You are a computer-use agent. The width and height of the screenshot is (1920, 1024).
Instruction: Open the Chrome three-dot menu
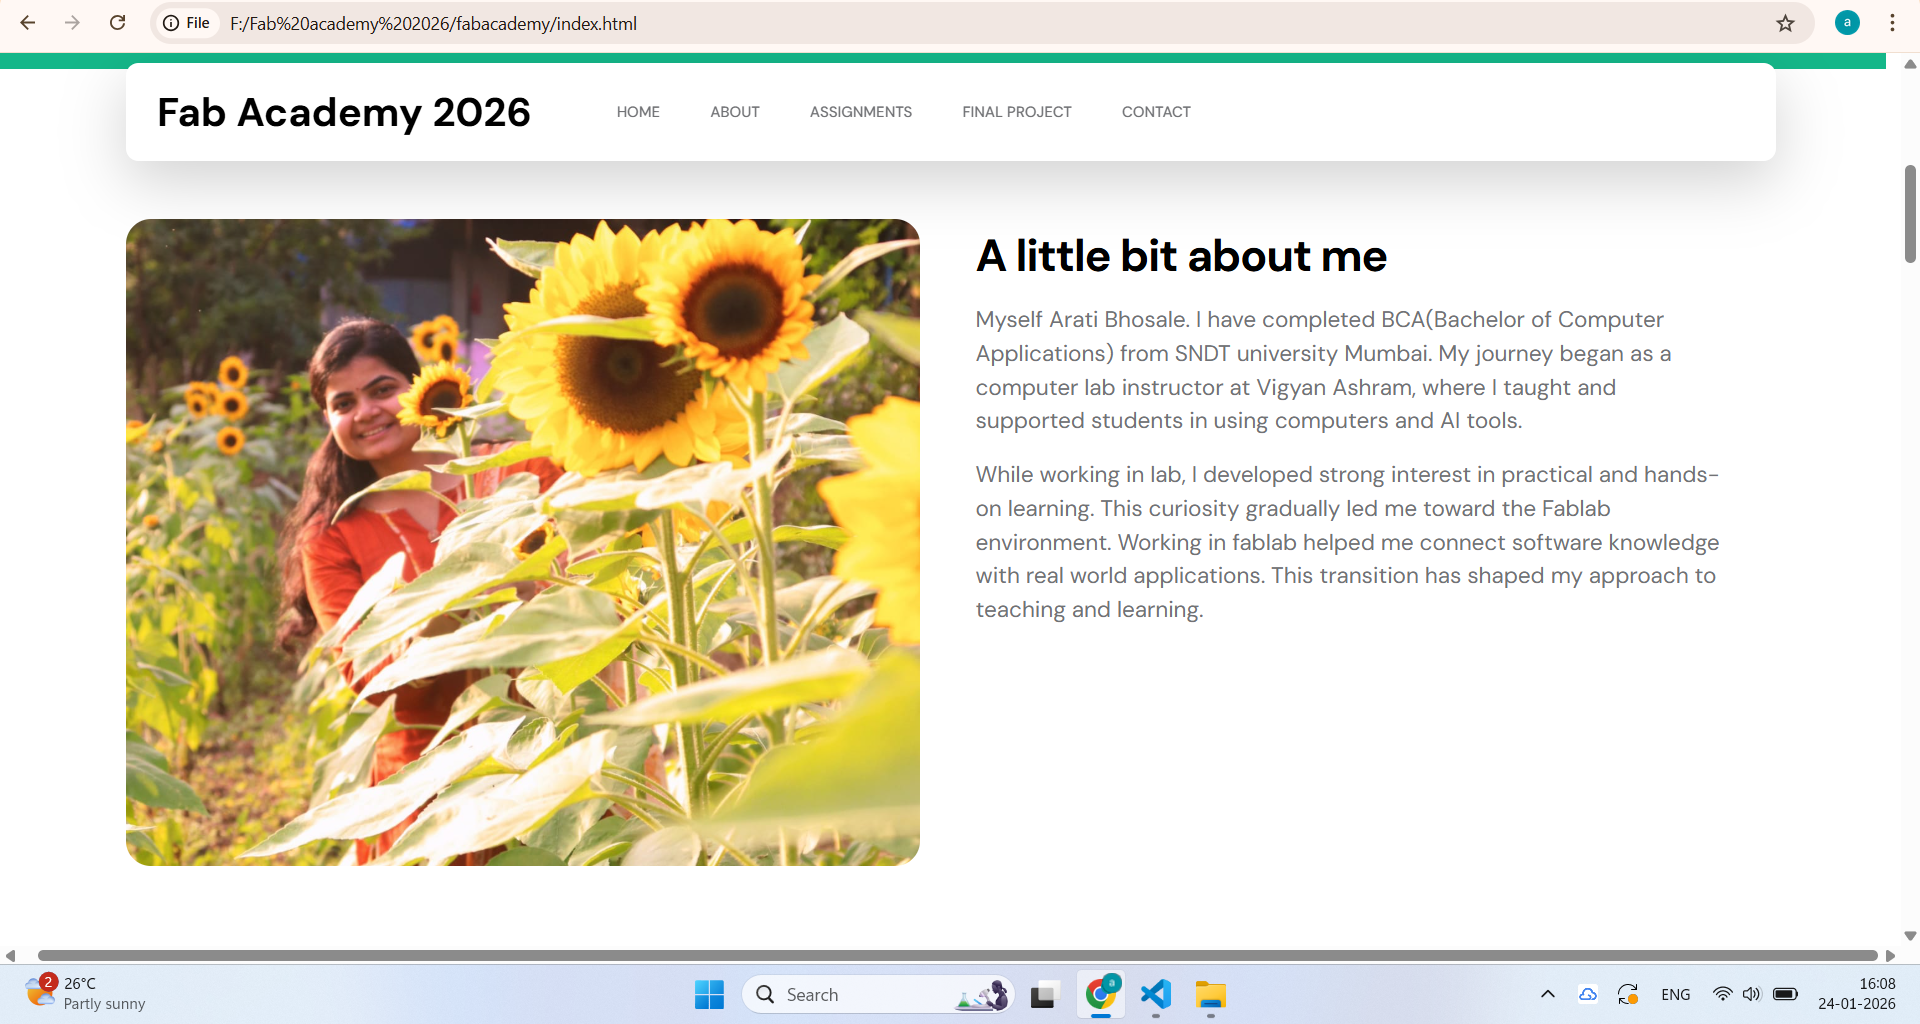[1892, 23]
